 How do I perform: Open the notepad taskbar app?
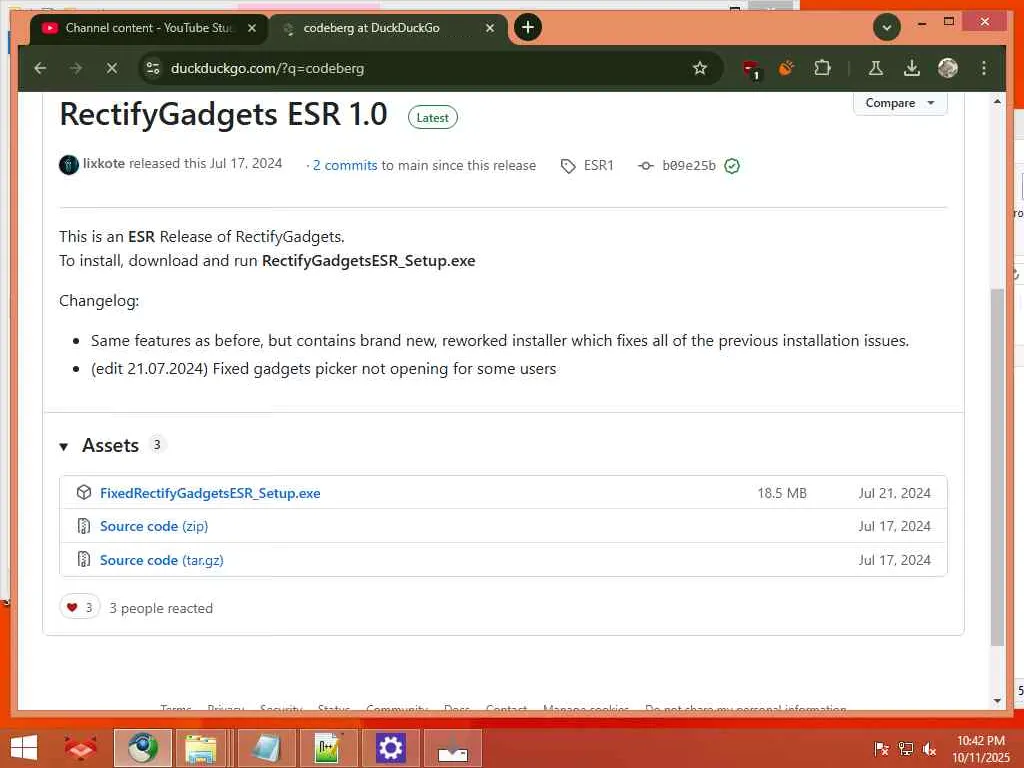(266, 748)
